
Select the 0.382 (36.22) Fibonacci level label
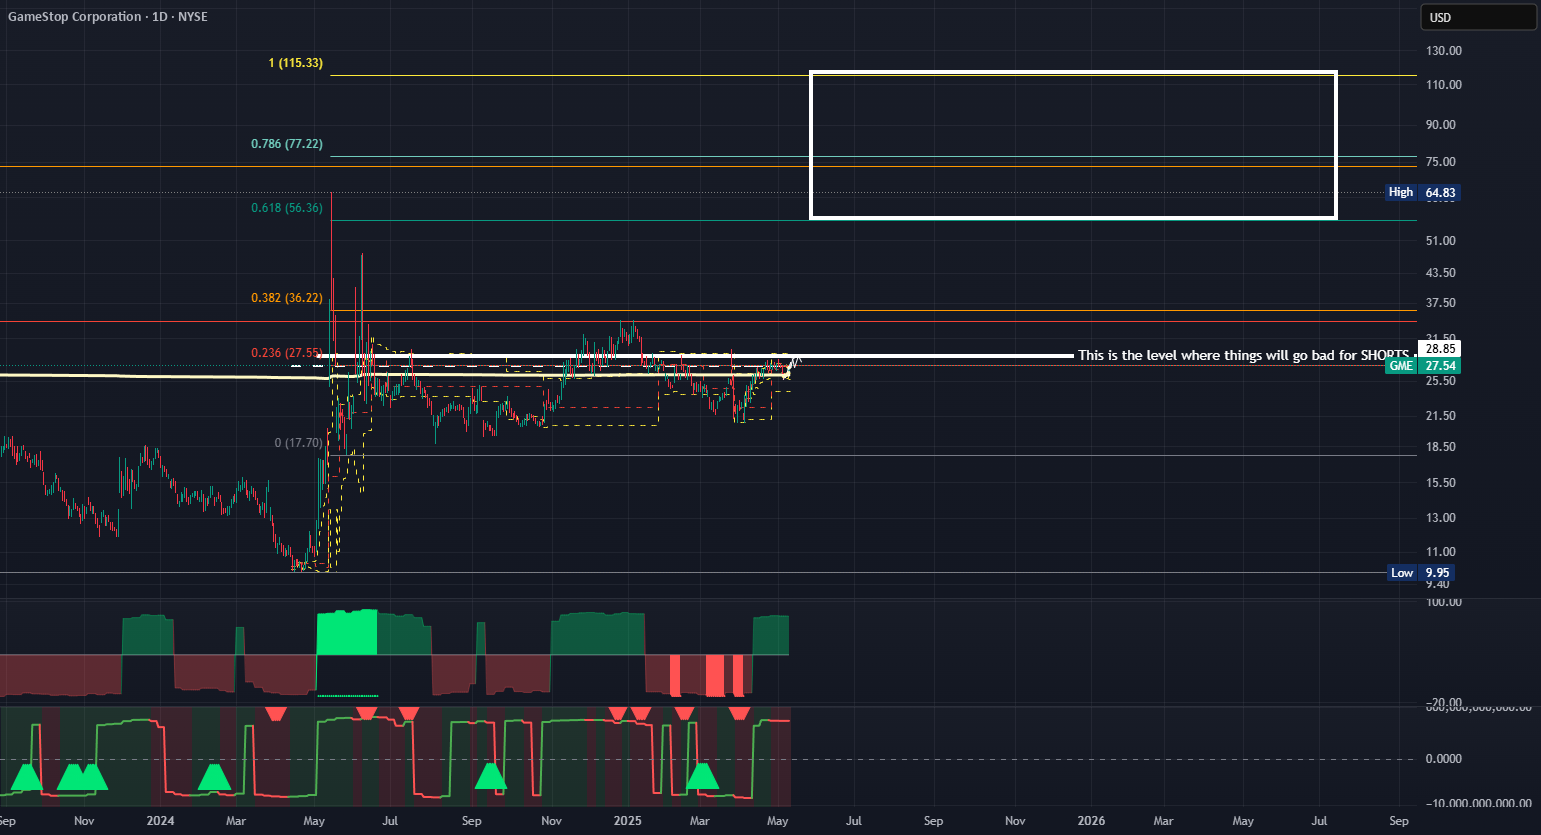coord(287,298)
